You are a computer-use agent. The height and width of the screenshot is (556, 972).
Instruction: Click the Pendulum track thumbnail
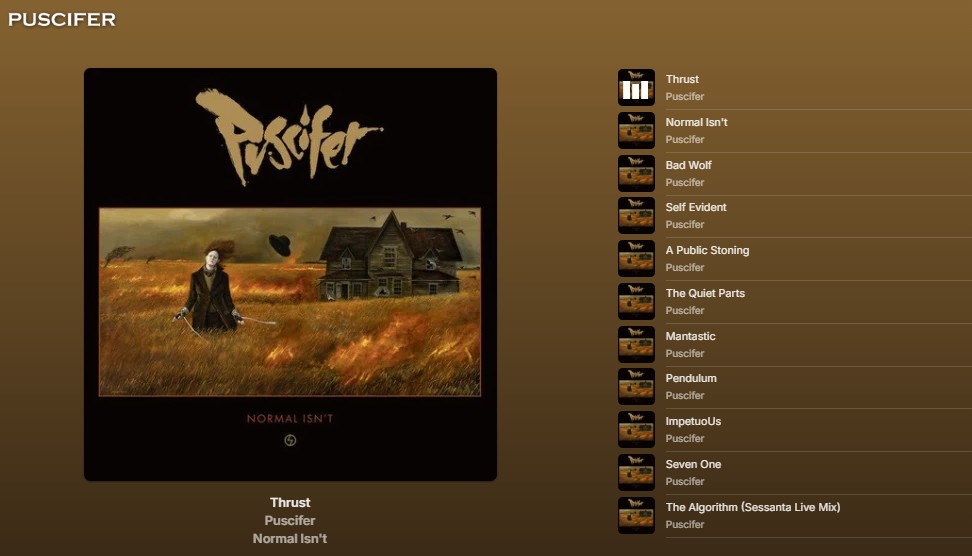(x=636, y=387)
